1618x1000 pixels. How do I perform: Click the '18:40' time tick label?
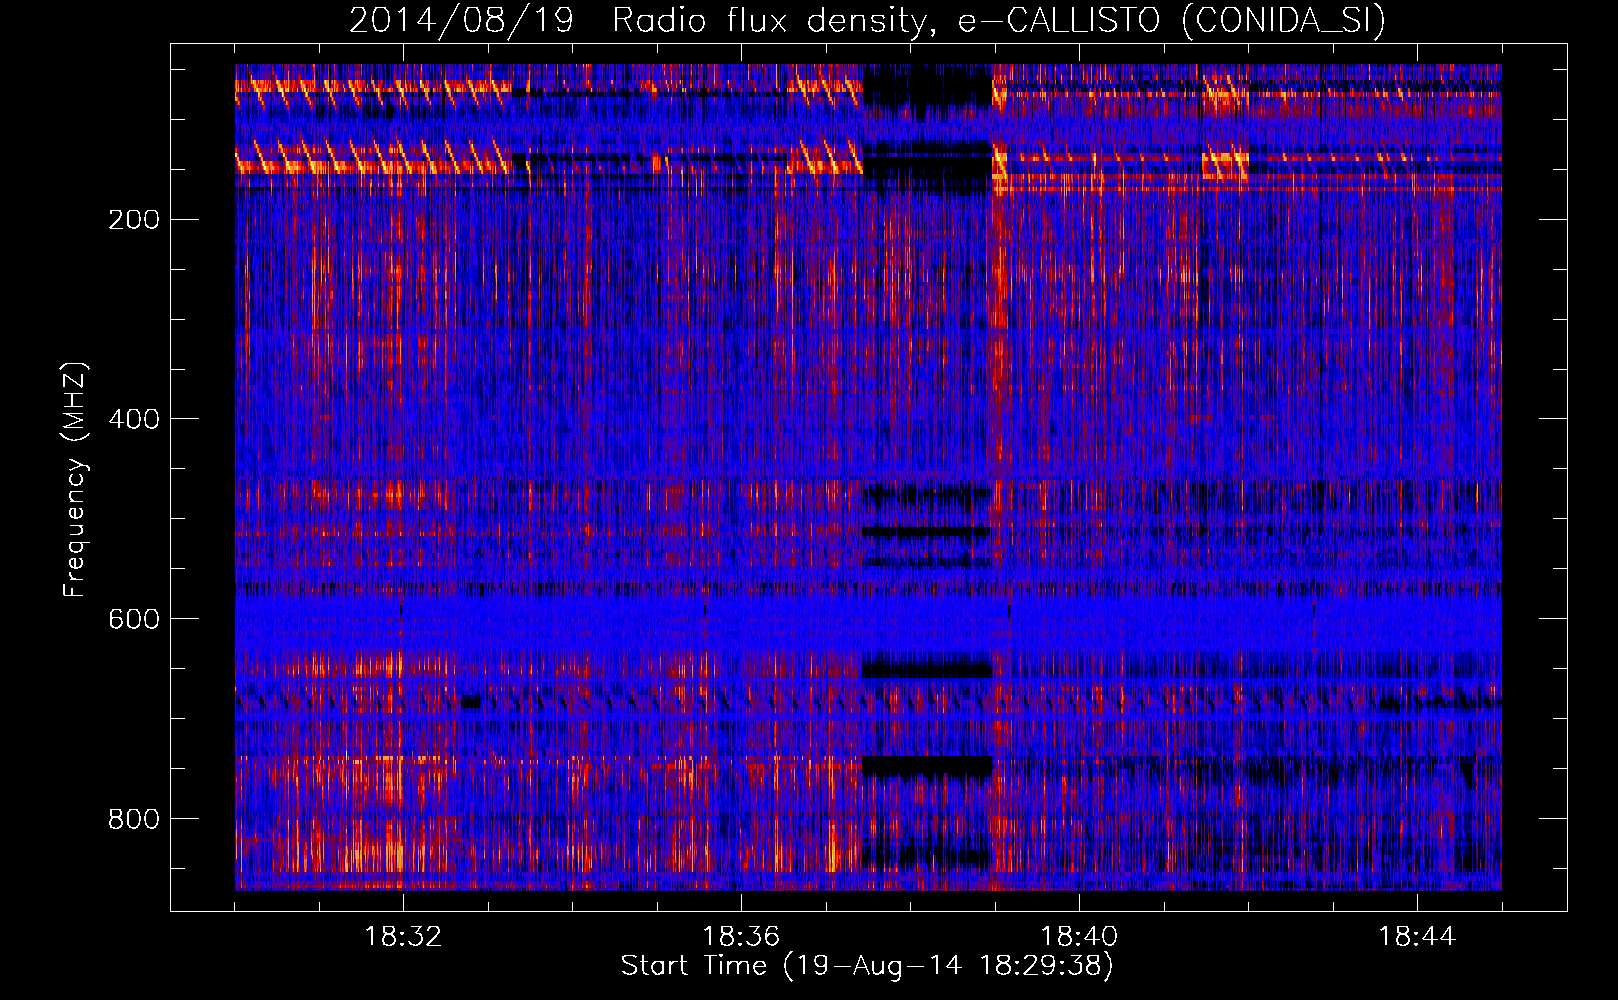pyautogui.click(x=1079, y=937)
